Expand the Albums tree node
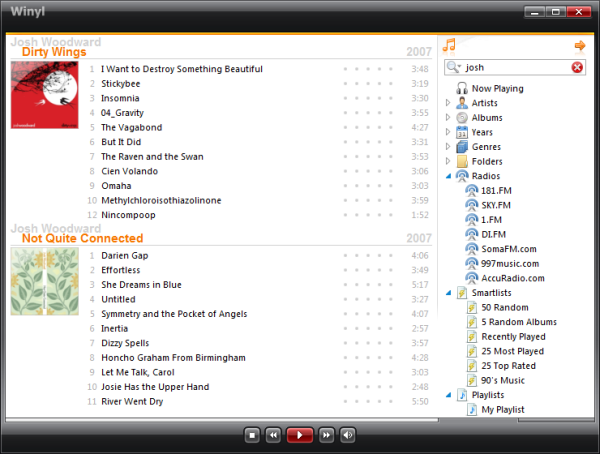This screenshot has width=600, height=454. click(x=448, y=117)
